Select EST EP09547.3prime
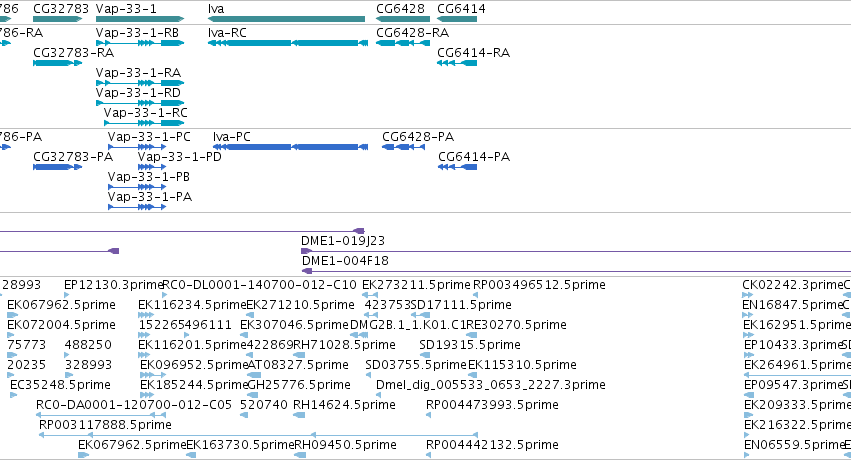The height and width of the screenshot is (460, 851). point(792,385)
